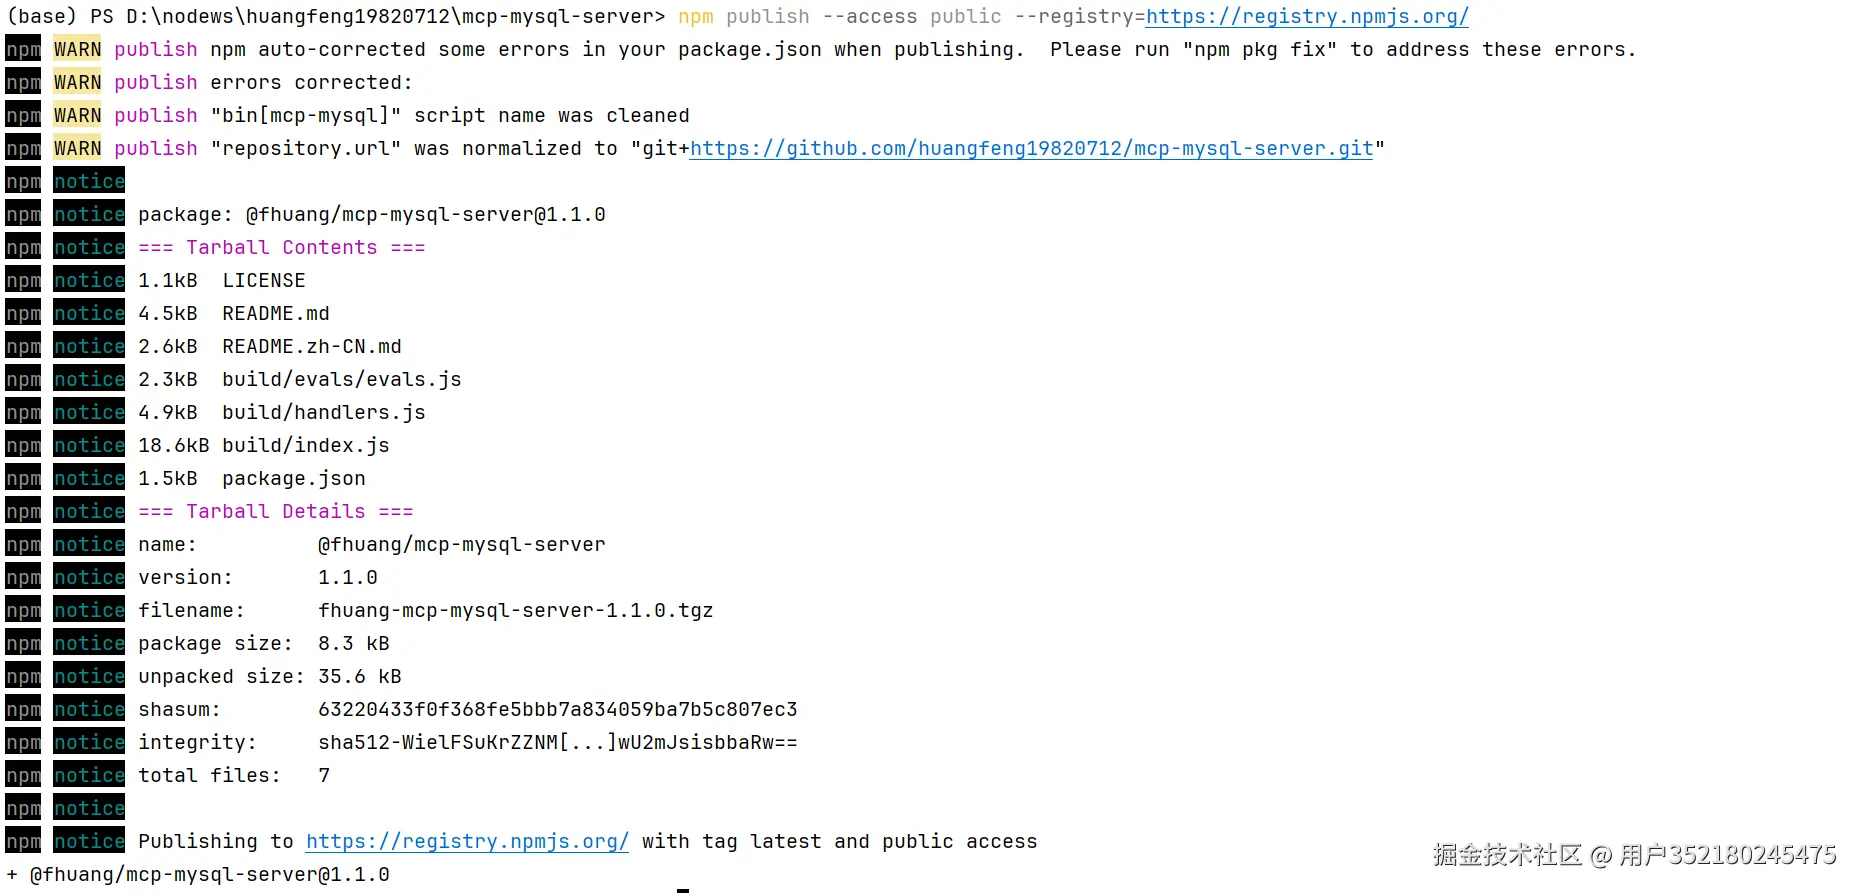Click the build/index.js file path
Viewport: 1861px width, 893px height.
[x=305, y=446]
